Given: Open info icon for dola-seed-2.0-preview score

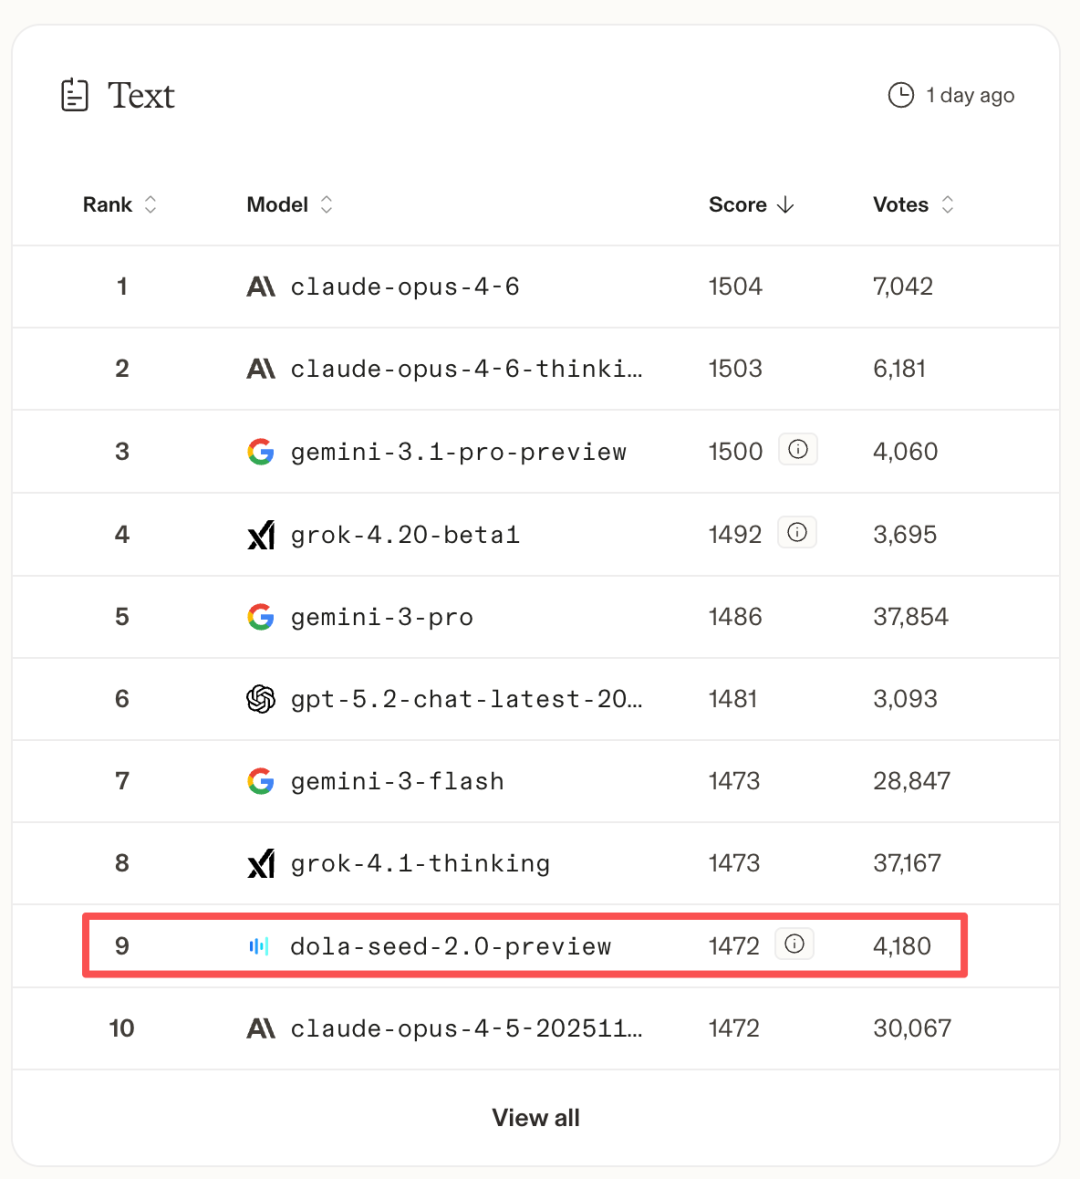Looking at the screenshot, I should click(794, 944).
